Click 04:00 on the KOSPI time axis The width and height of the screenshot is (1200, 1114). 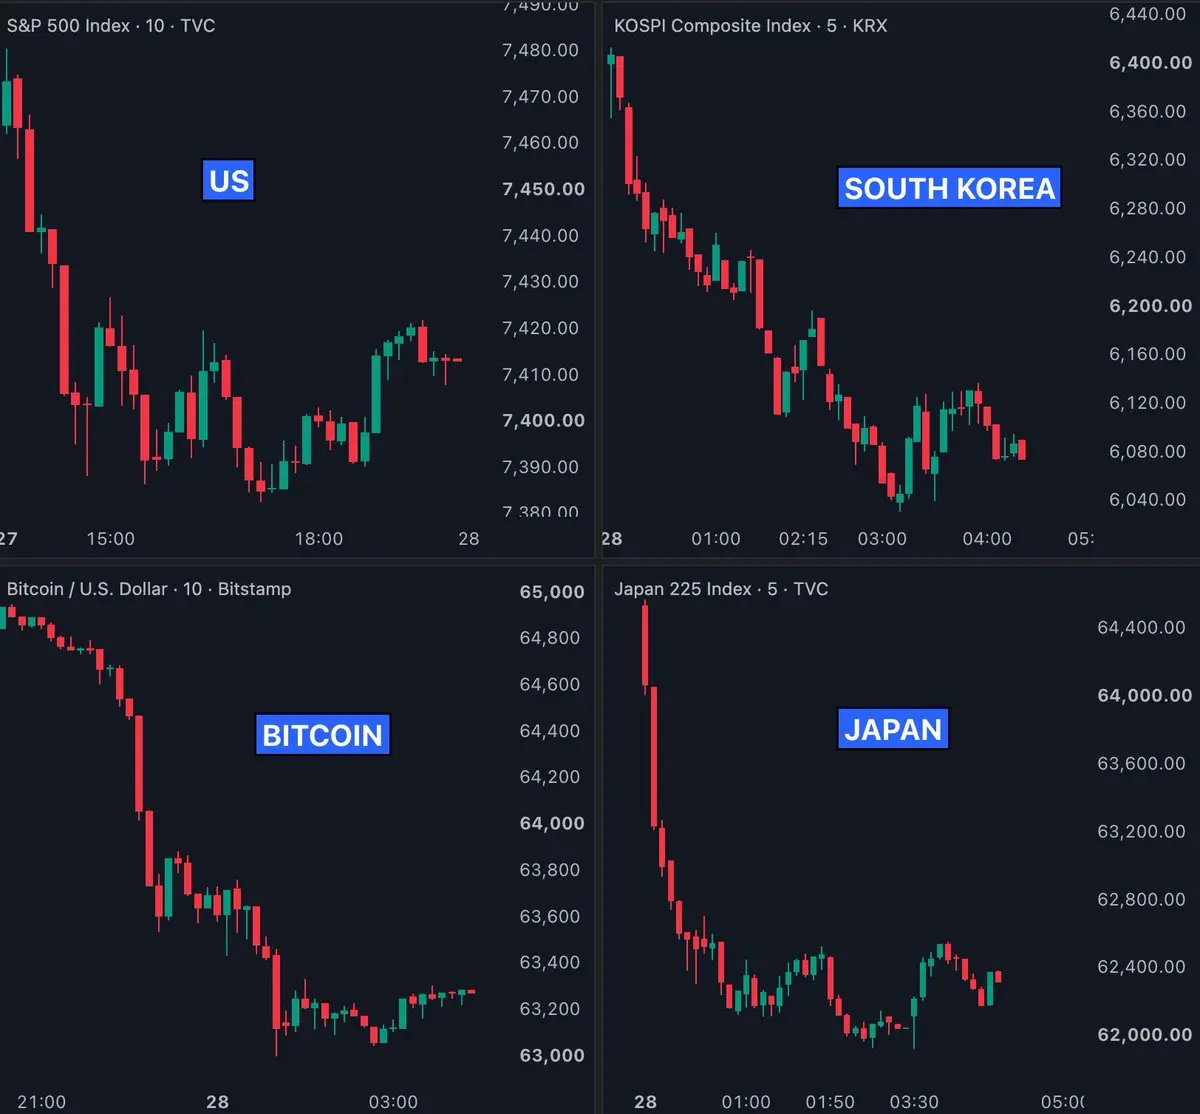pyautogui.click(x=987, y=539)
